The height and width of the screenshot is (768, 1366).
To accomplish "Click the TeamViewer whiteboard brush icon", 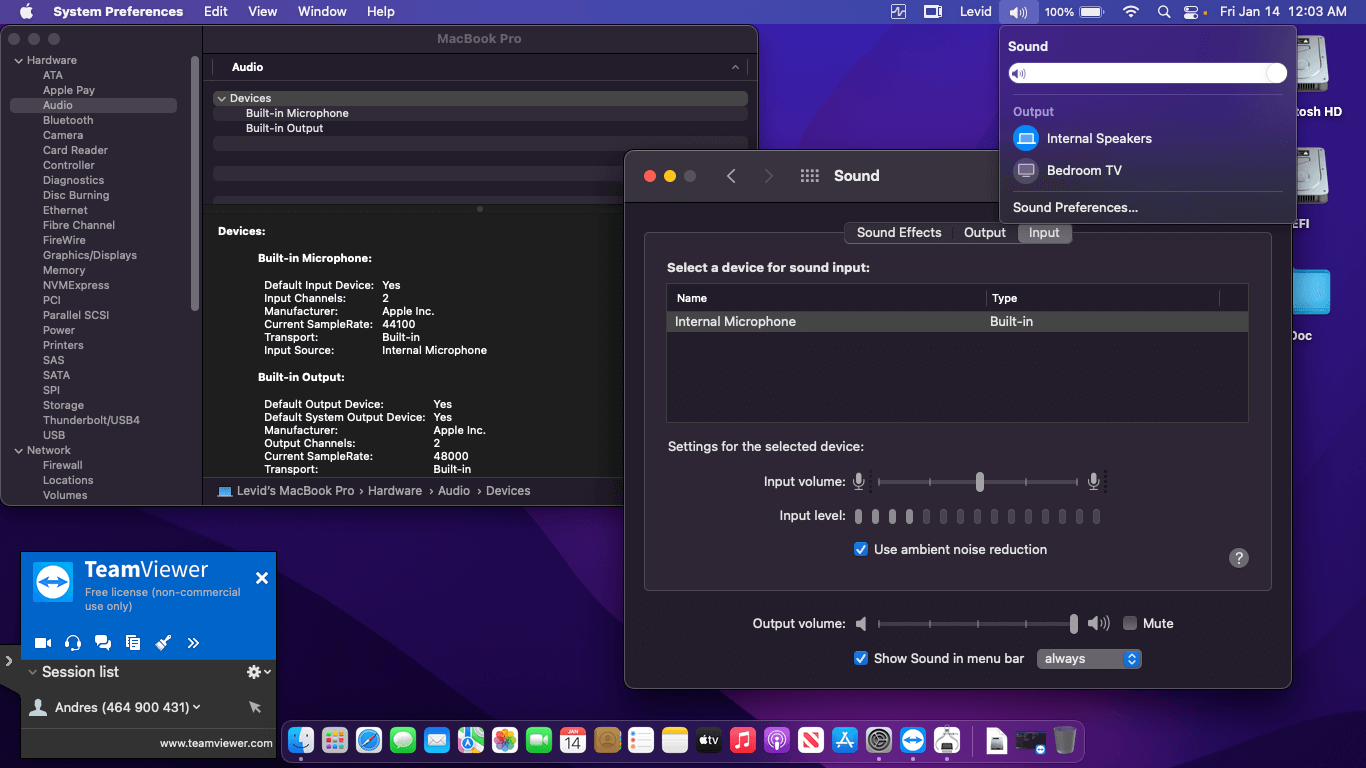I will pyautogui.click(x=163, y=643).
